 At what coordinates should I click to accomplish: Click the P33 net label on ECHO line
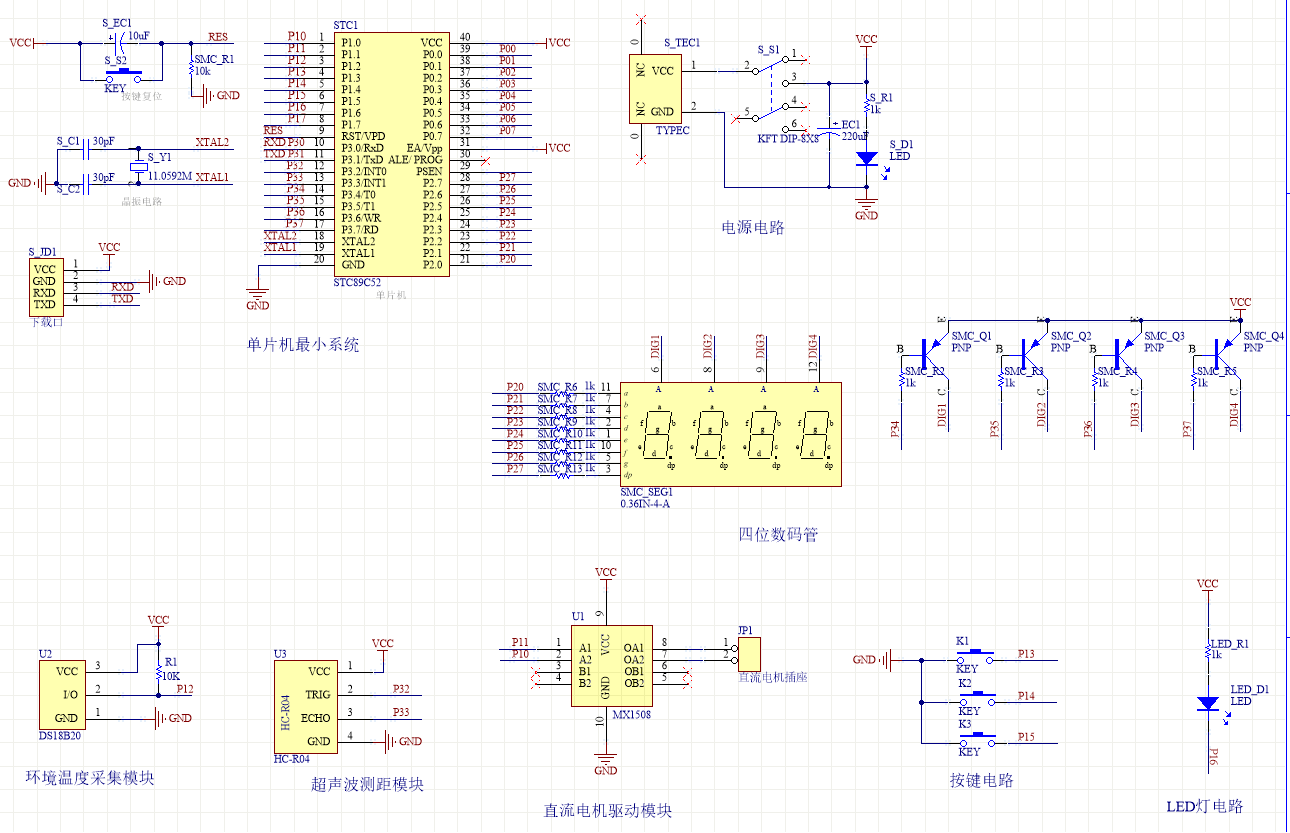(x=401, y=712)
